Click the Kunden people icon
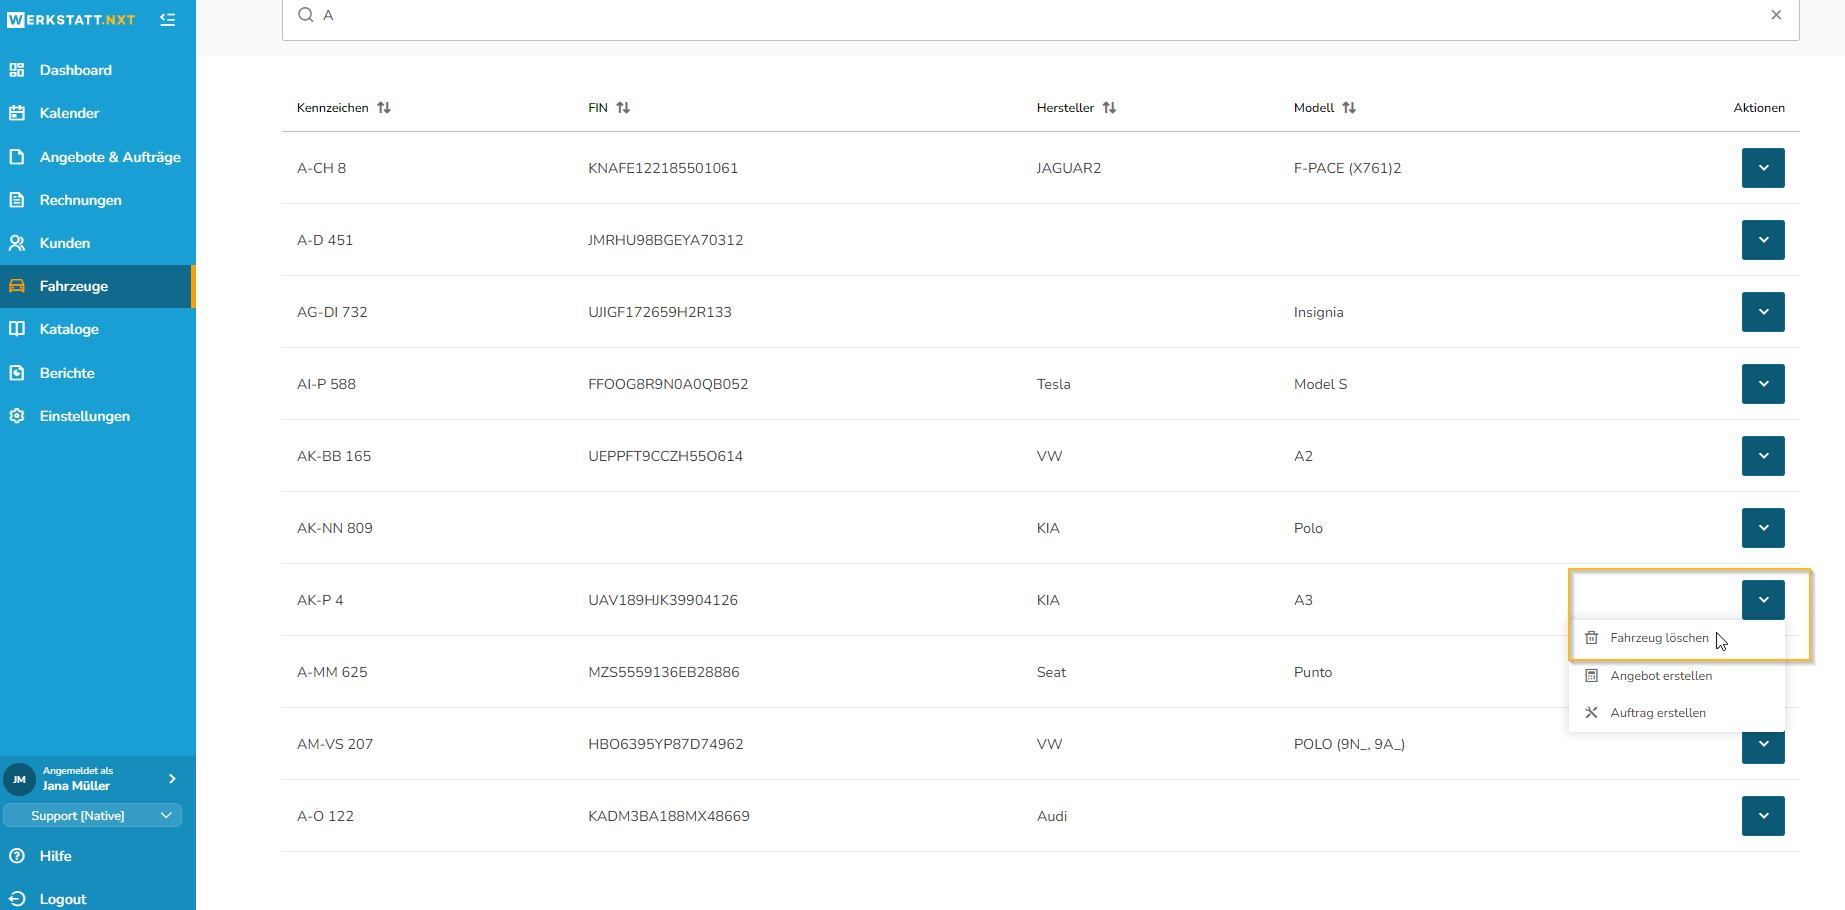The width and height of the screenshot is (1845, 910). point(17,243)
